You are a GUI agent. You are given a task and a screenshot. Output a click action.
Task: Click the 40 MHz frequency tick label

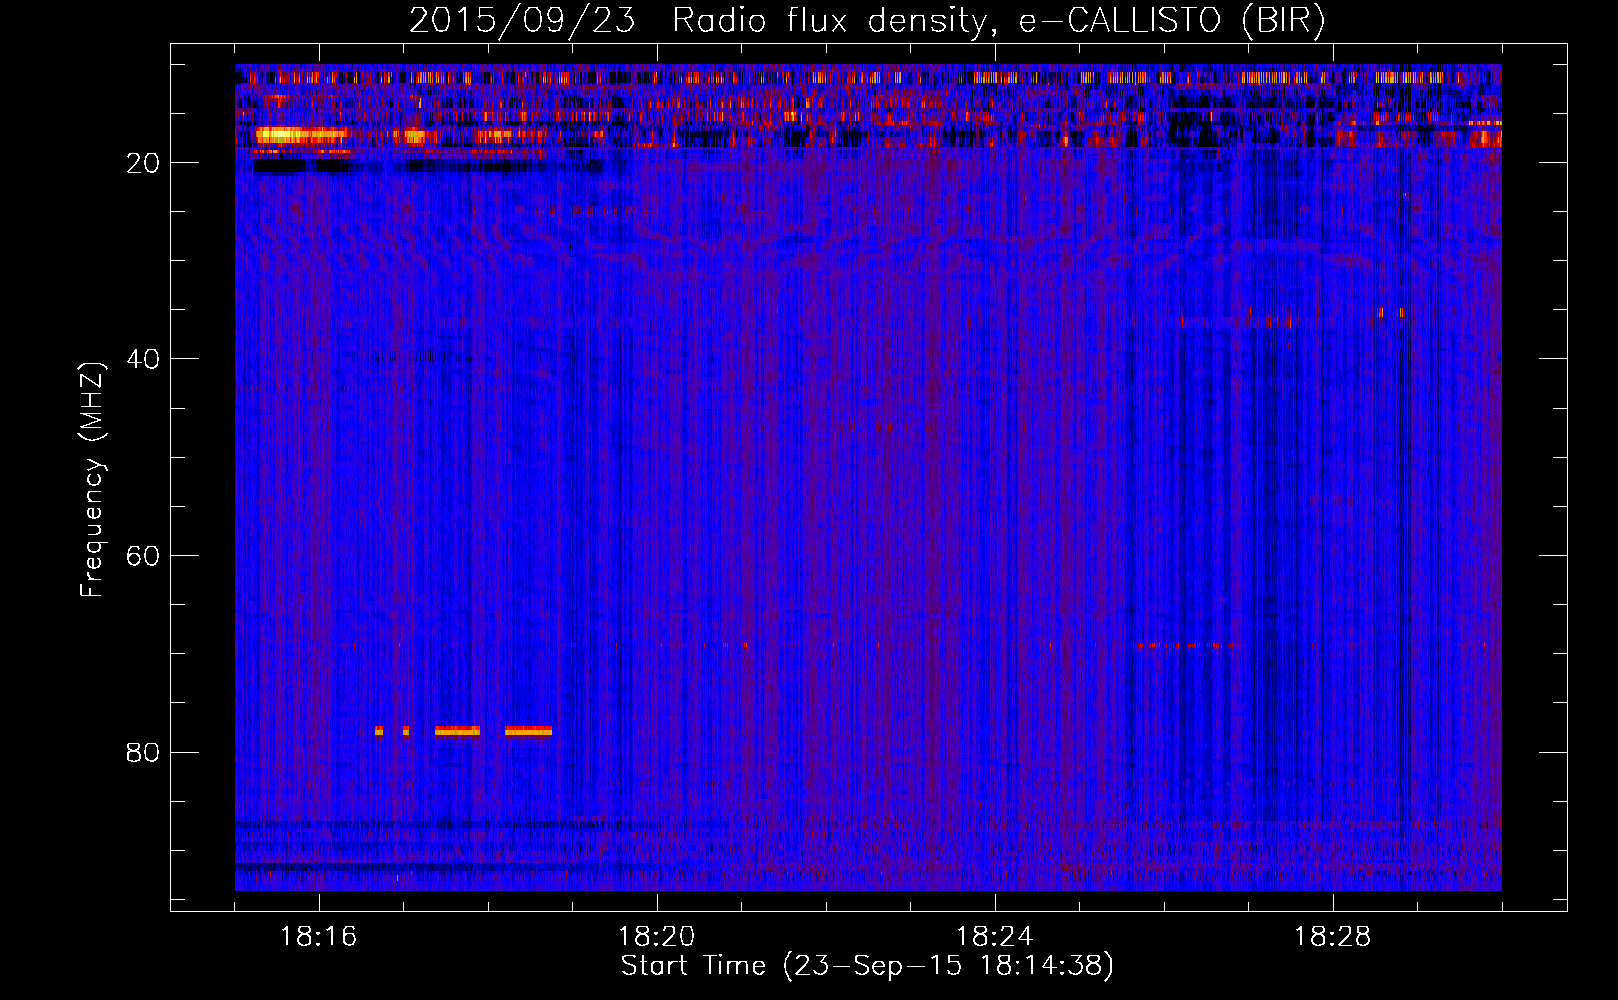coord(143,359)
